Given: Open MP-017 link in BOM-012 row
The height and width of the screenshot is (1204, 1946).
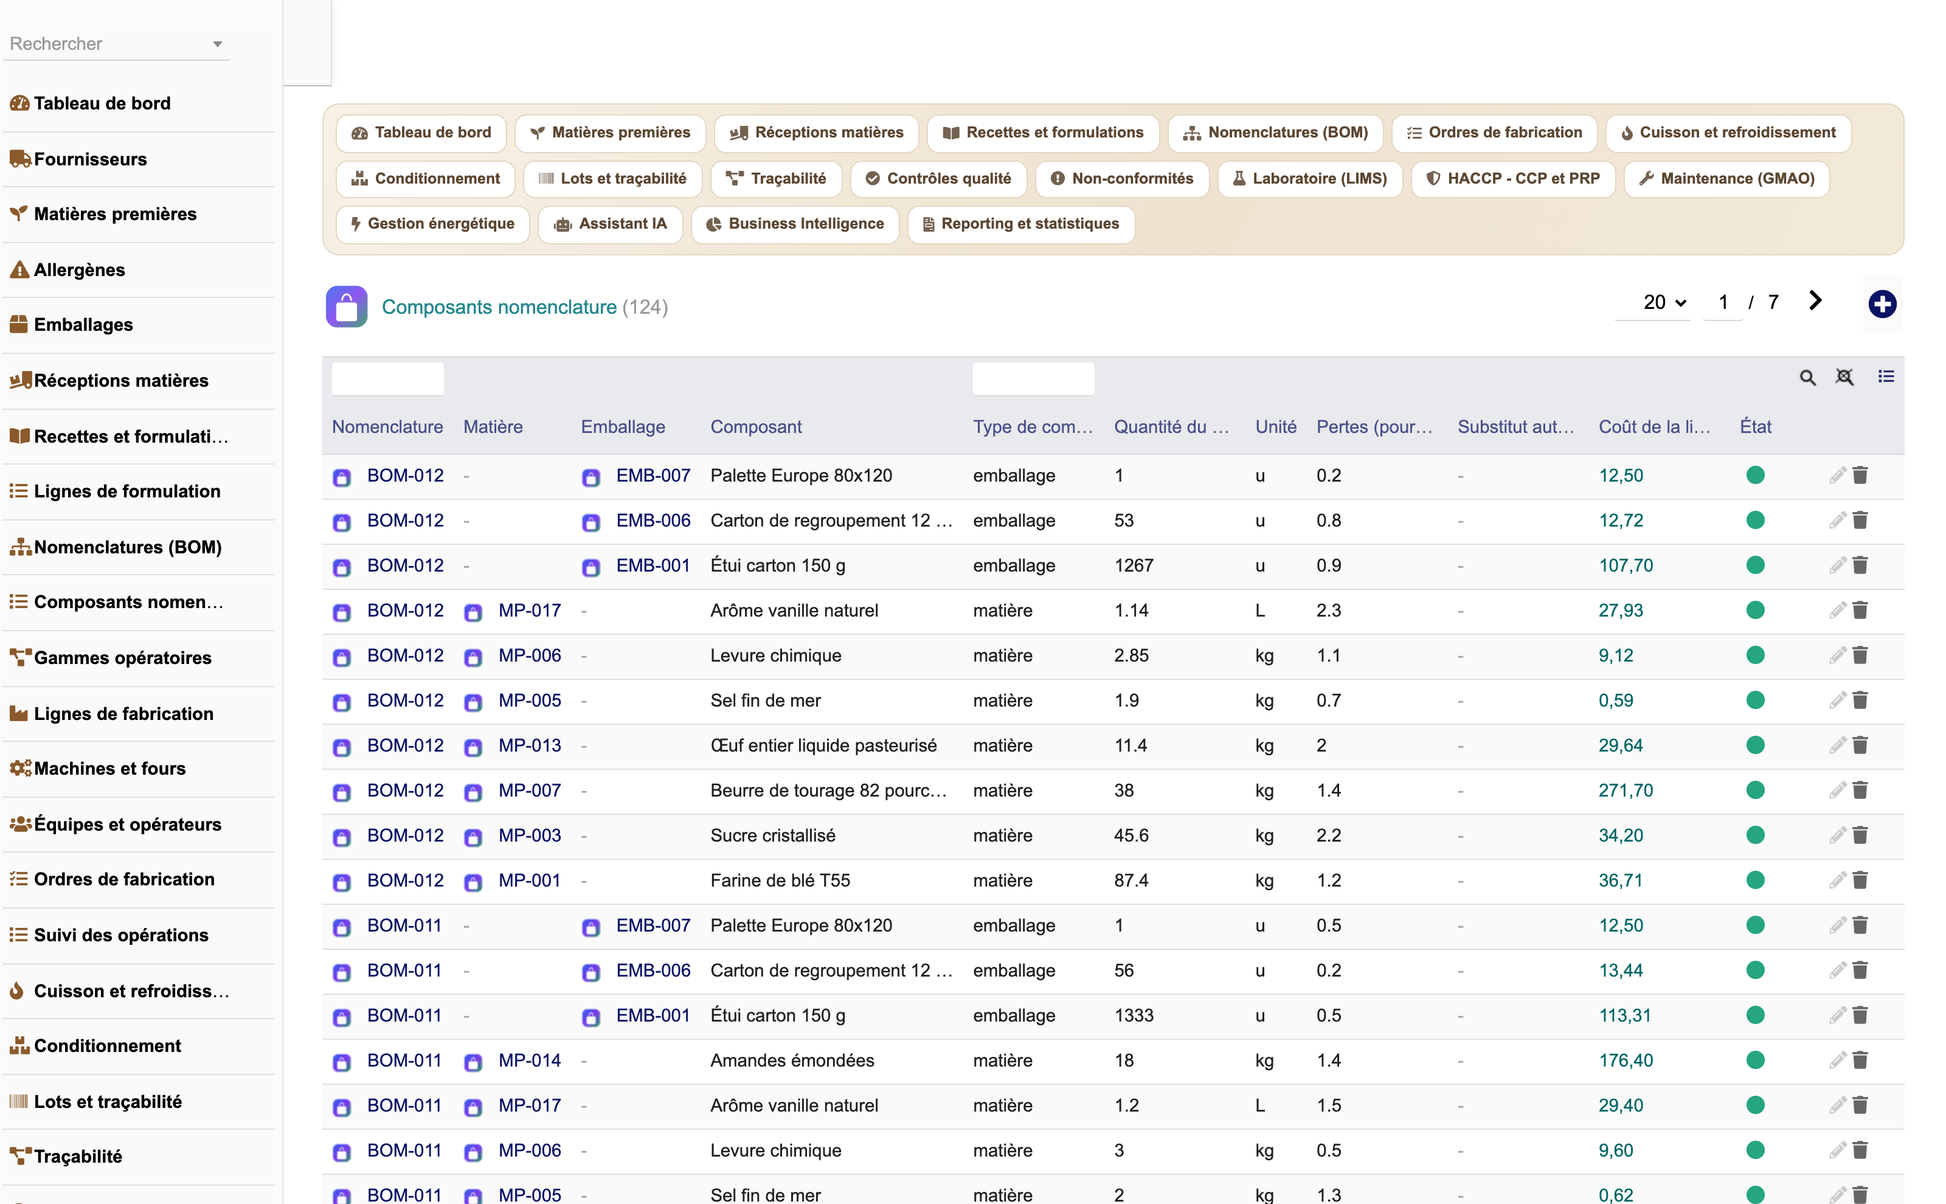Looking at the screenshot, I should (530, 610).
